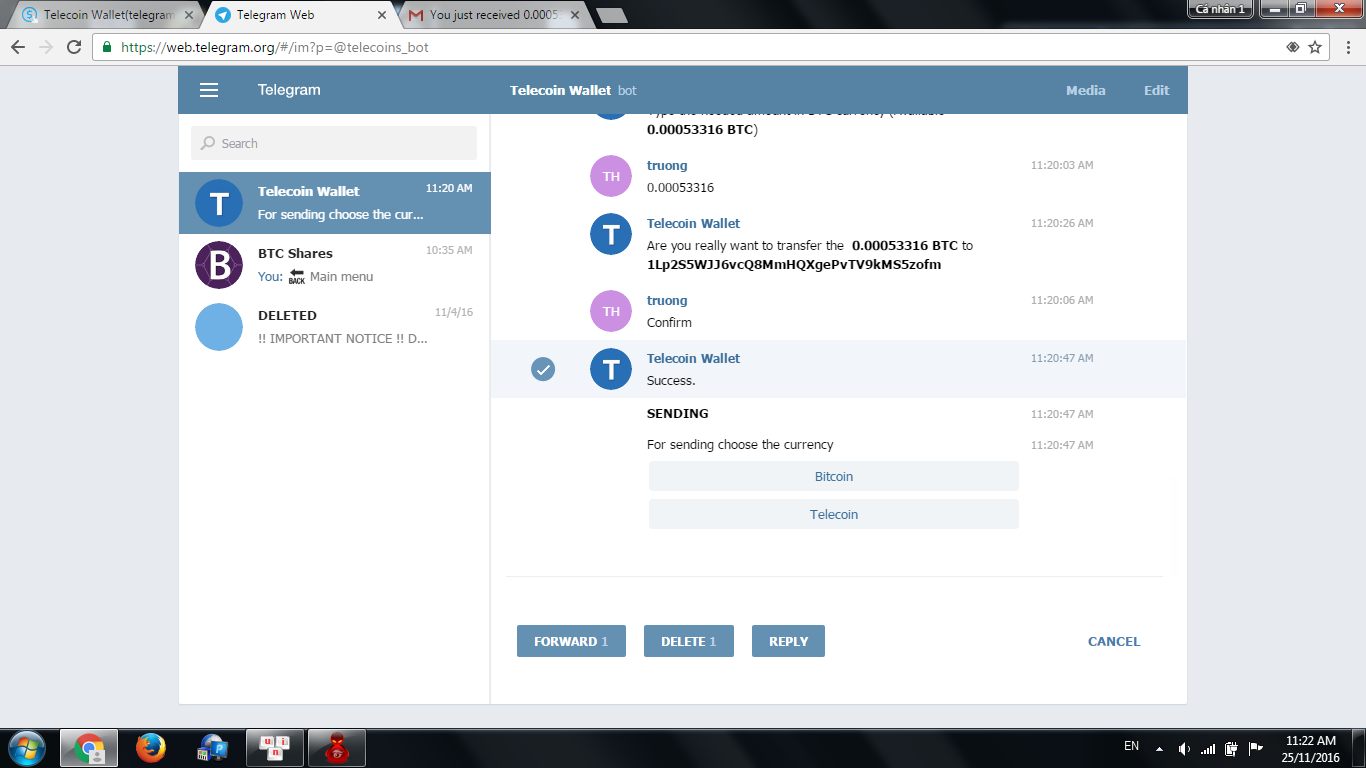Open the Media link in the chat header

pos(1085,90)
